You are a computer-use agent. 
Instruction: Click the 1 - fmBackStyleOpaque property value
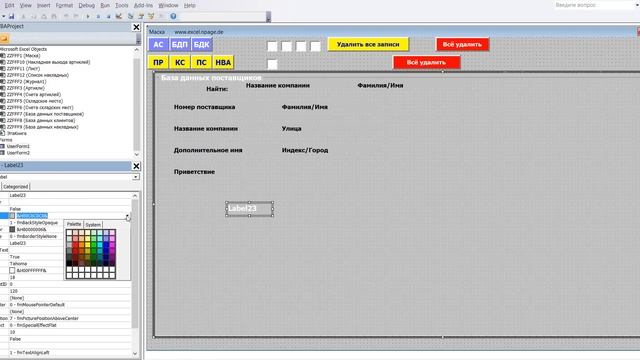(x=34, y=223)
